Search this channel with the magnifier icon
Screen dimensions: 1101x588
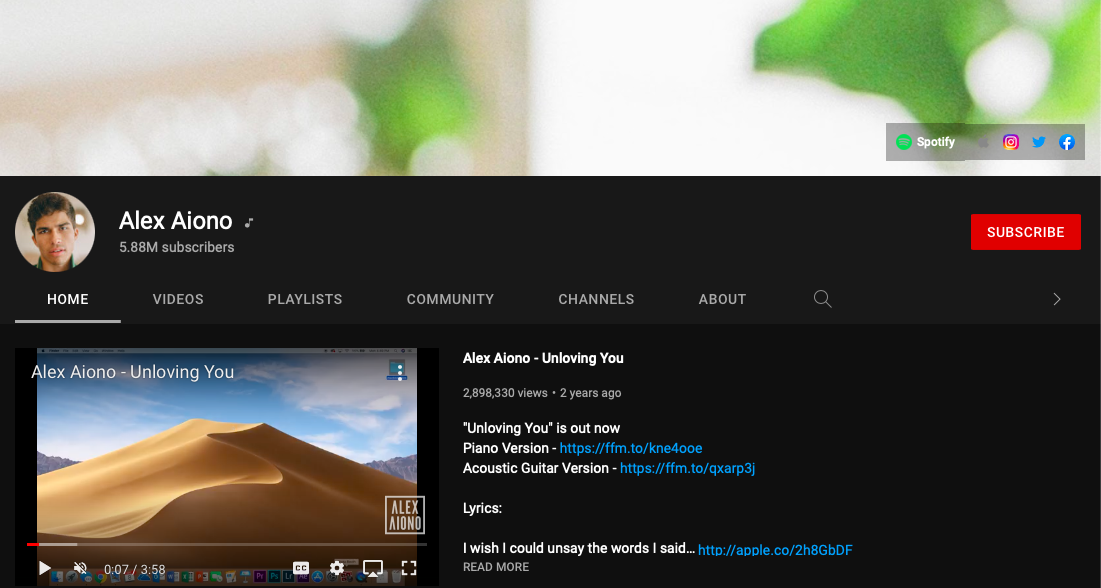823,299
